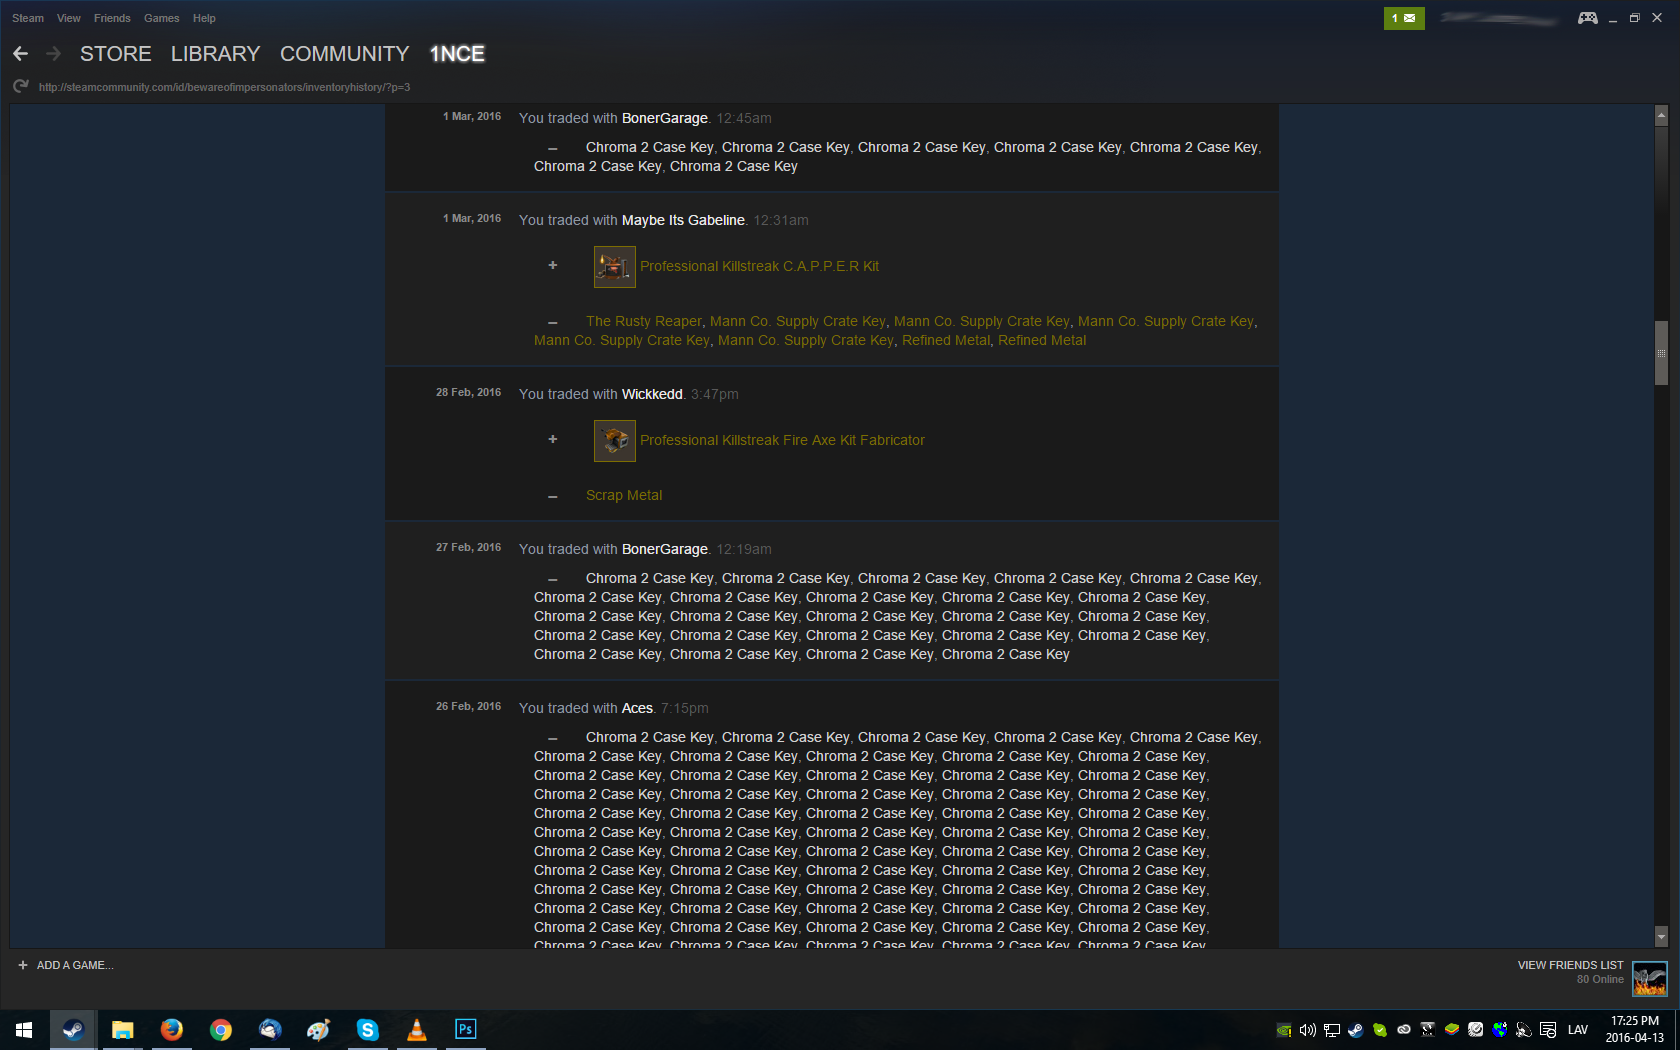The image size is (1680, 1050).
Task: Switch to the COMMUNITY tab
Action: 344,54
